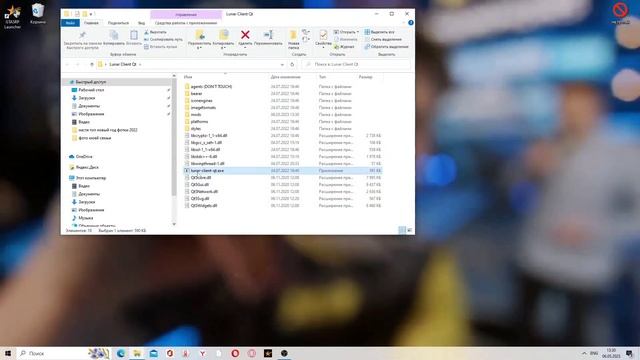Screen dimensions: 640x360
Task: Click the navigation pane scrollbar down arrow
Action: pos(174,224)
